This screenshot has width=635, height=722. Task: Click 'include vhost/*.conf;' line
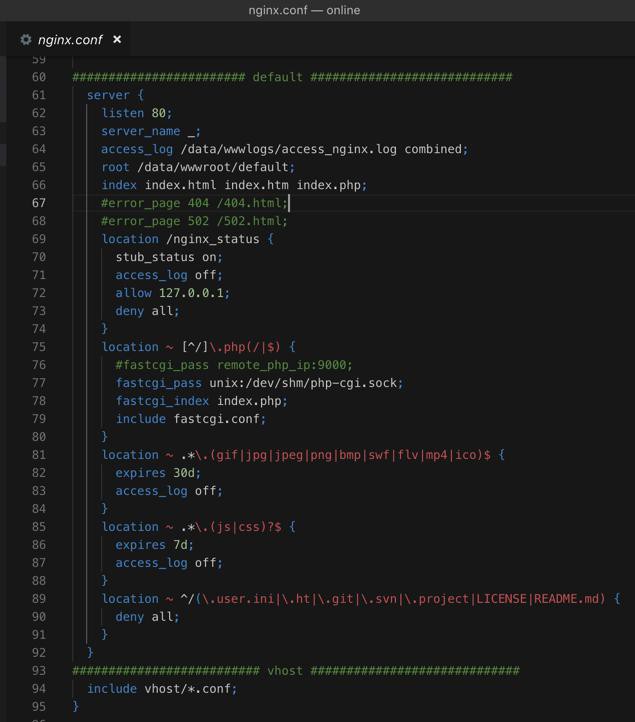coord(162,689)
